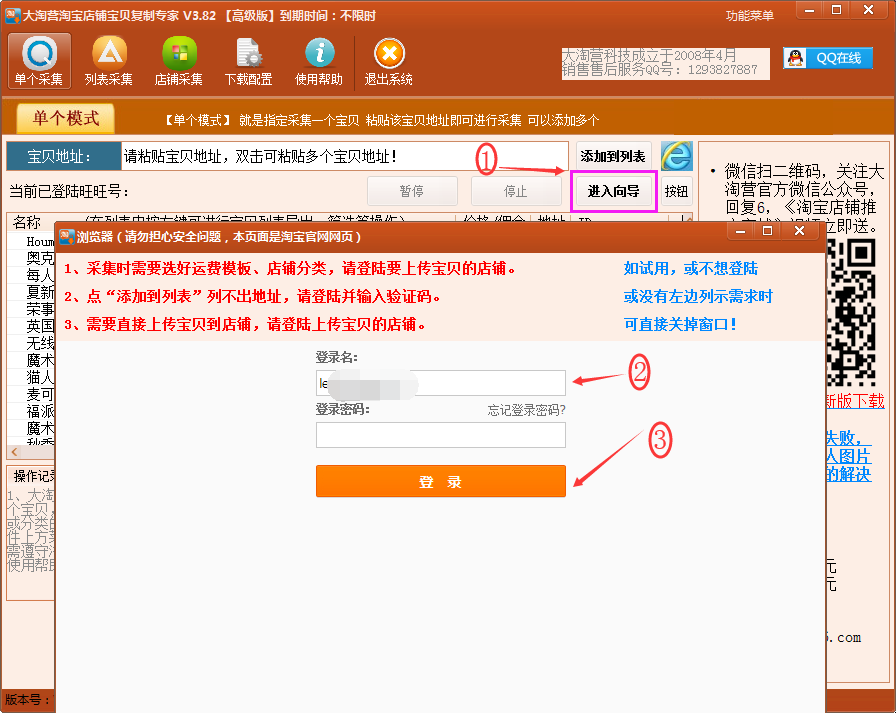Viewport: 896px width, 713px height.
Task: Close the 浏览器 dialog window
Action: click(799, 231)
